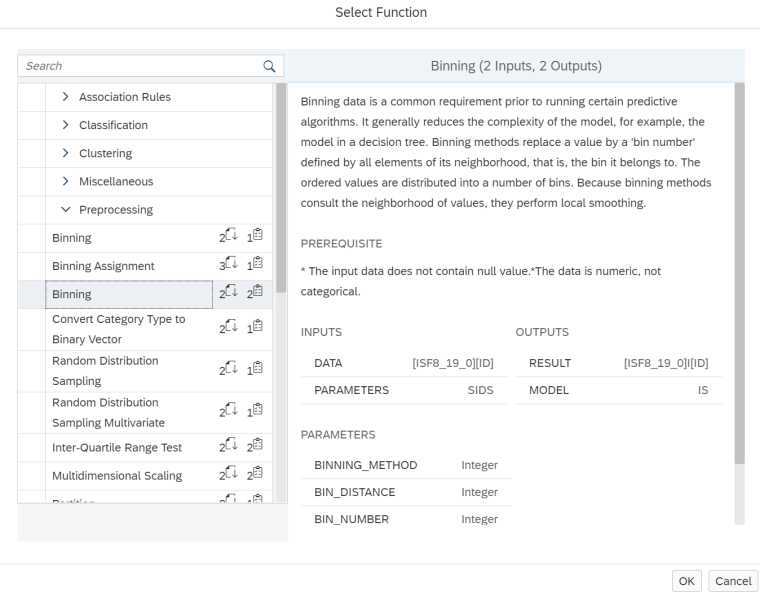
Task: Select the Binning Assignment function
Action: (x=103, y=266)
